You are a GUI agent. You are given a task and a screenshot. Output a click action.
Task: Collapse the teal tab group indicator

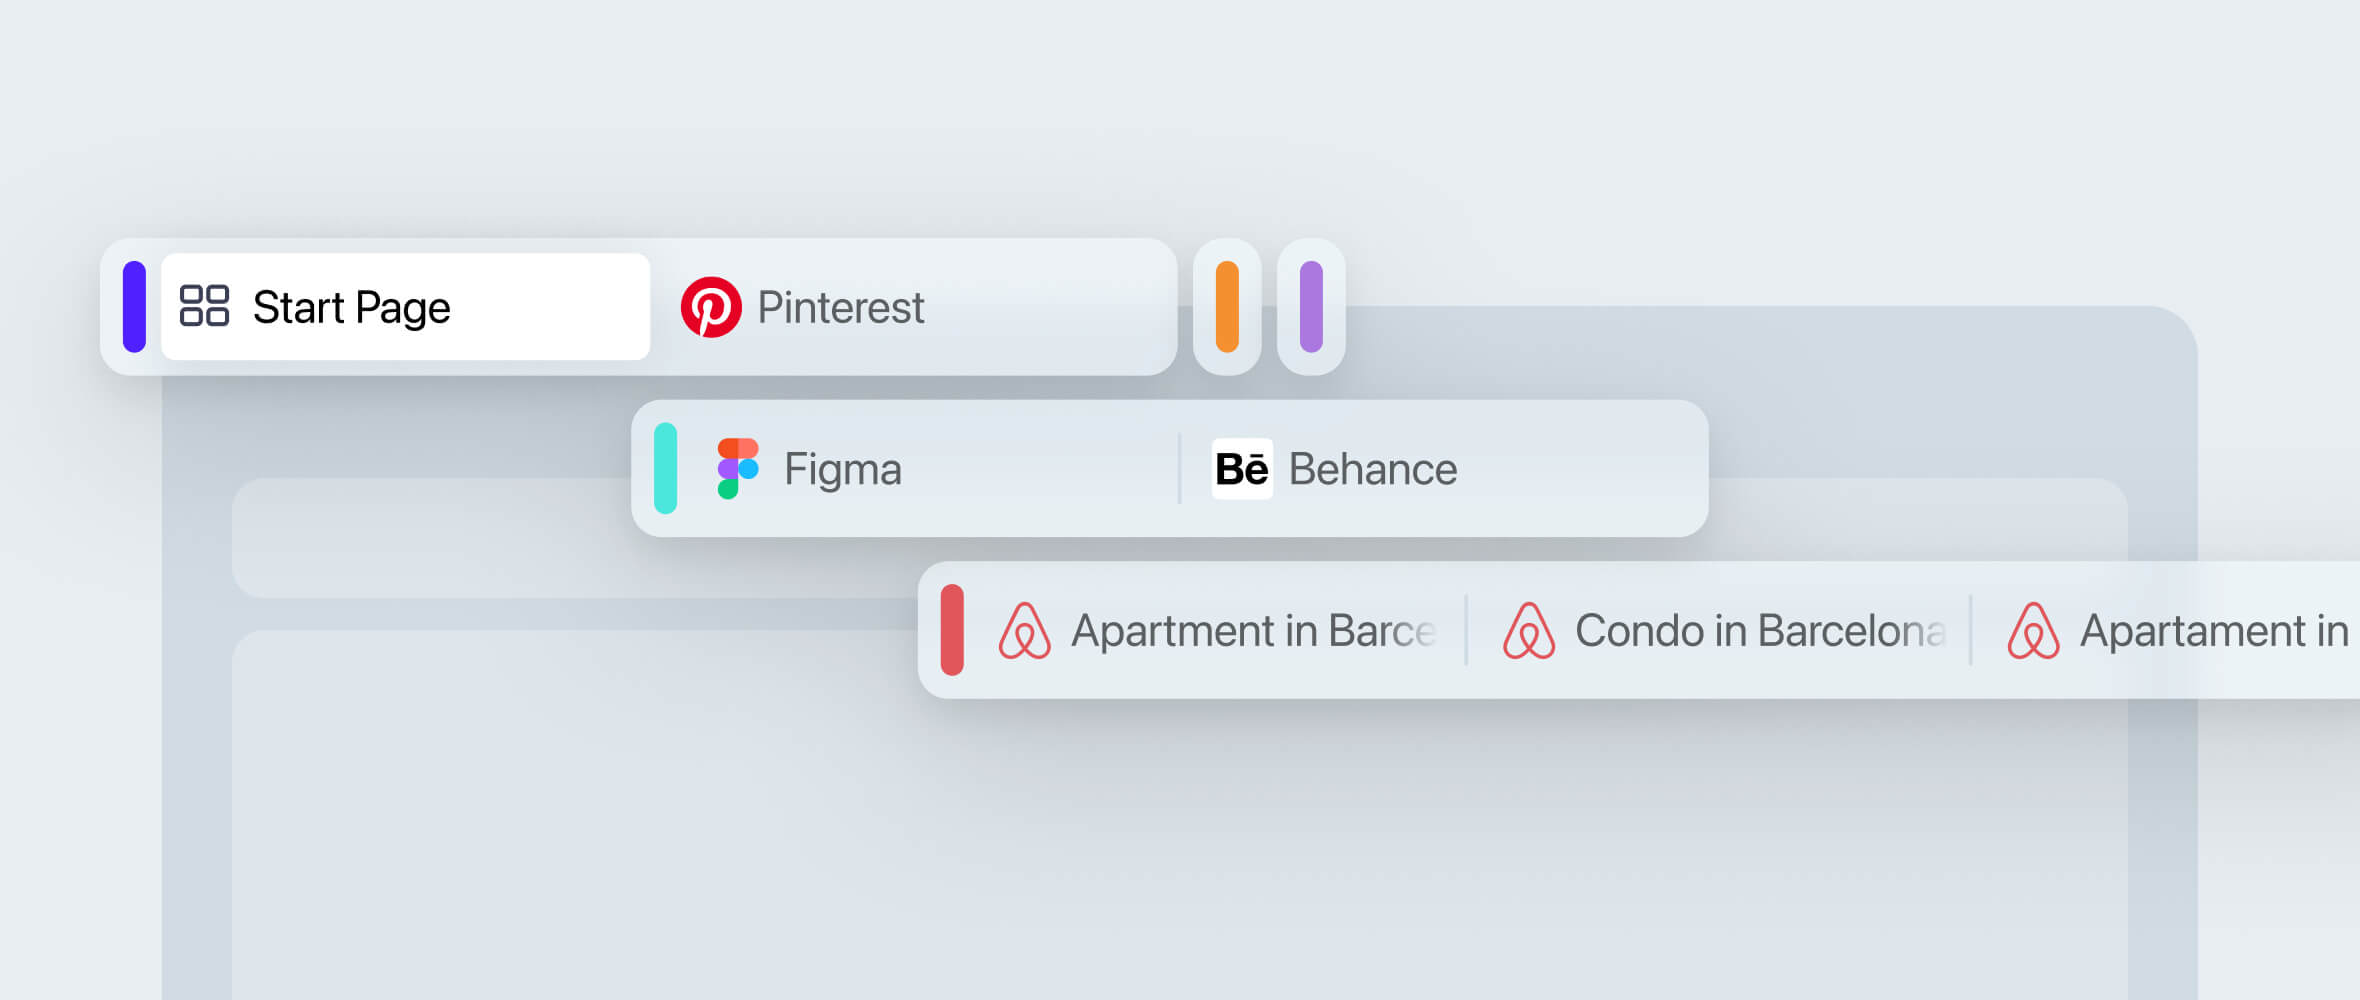(666, 468)
